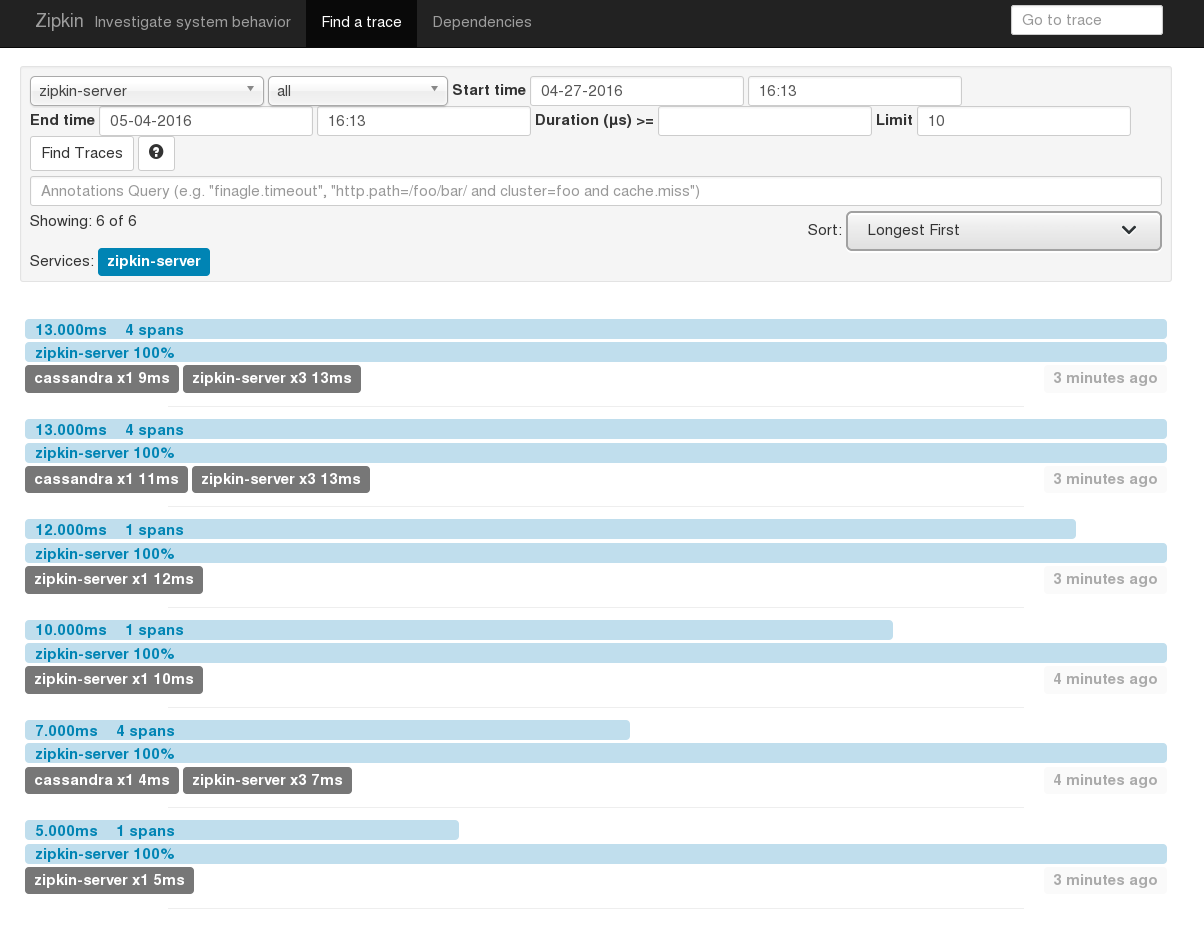Screen dimensions: 1204x946
Task: Open the zipkin-server service dropdown
Action: tap(146, 90)
